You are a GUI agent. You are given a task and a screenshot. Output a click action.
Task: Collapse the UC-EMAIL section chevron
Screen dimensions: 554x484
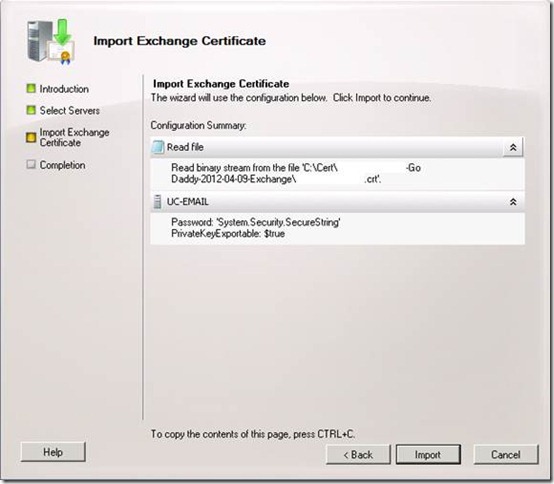pos(513,202)
